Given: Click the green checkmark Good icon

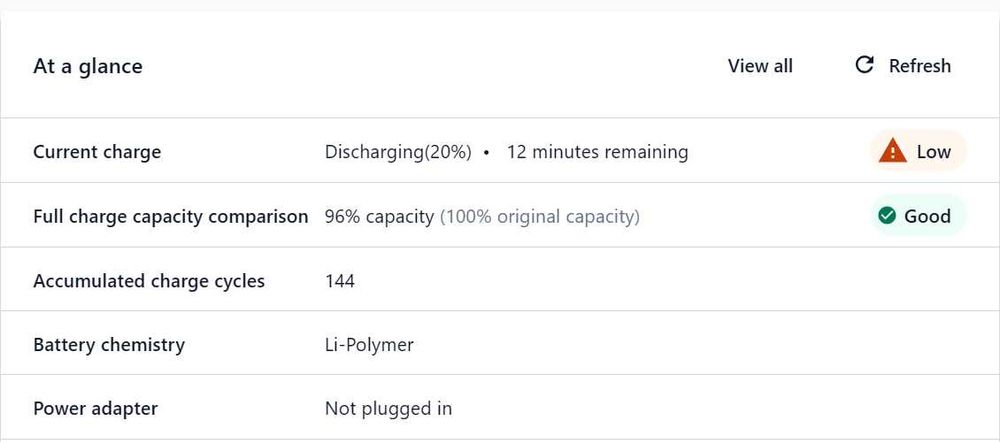Looking at the screenshot, I should (x=886, y=216).
